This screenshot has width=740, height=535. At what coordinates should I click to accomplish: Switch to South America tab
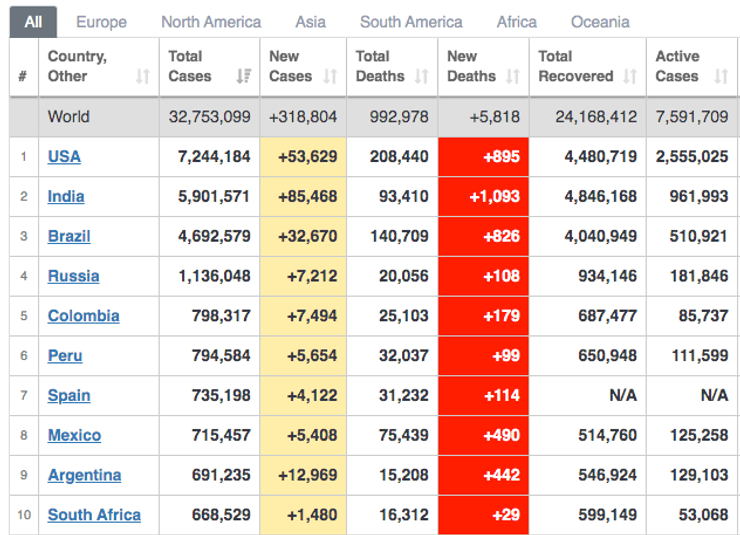click(x=411, y=22)
